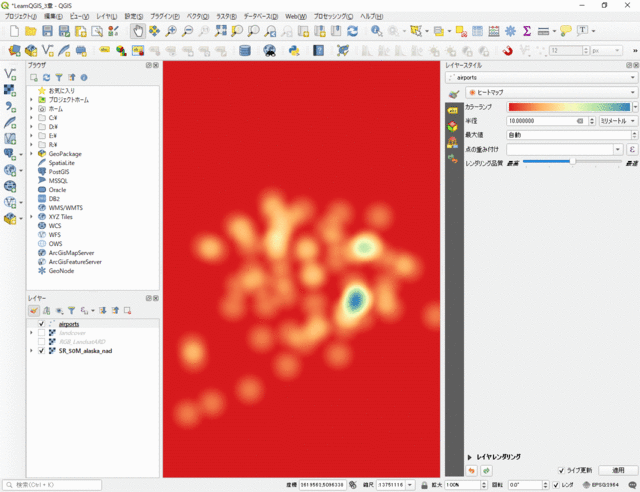Expand the layer rendering section
The width and height of the screenshot is (640, 492).
tap(471, 457)
